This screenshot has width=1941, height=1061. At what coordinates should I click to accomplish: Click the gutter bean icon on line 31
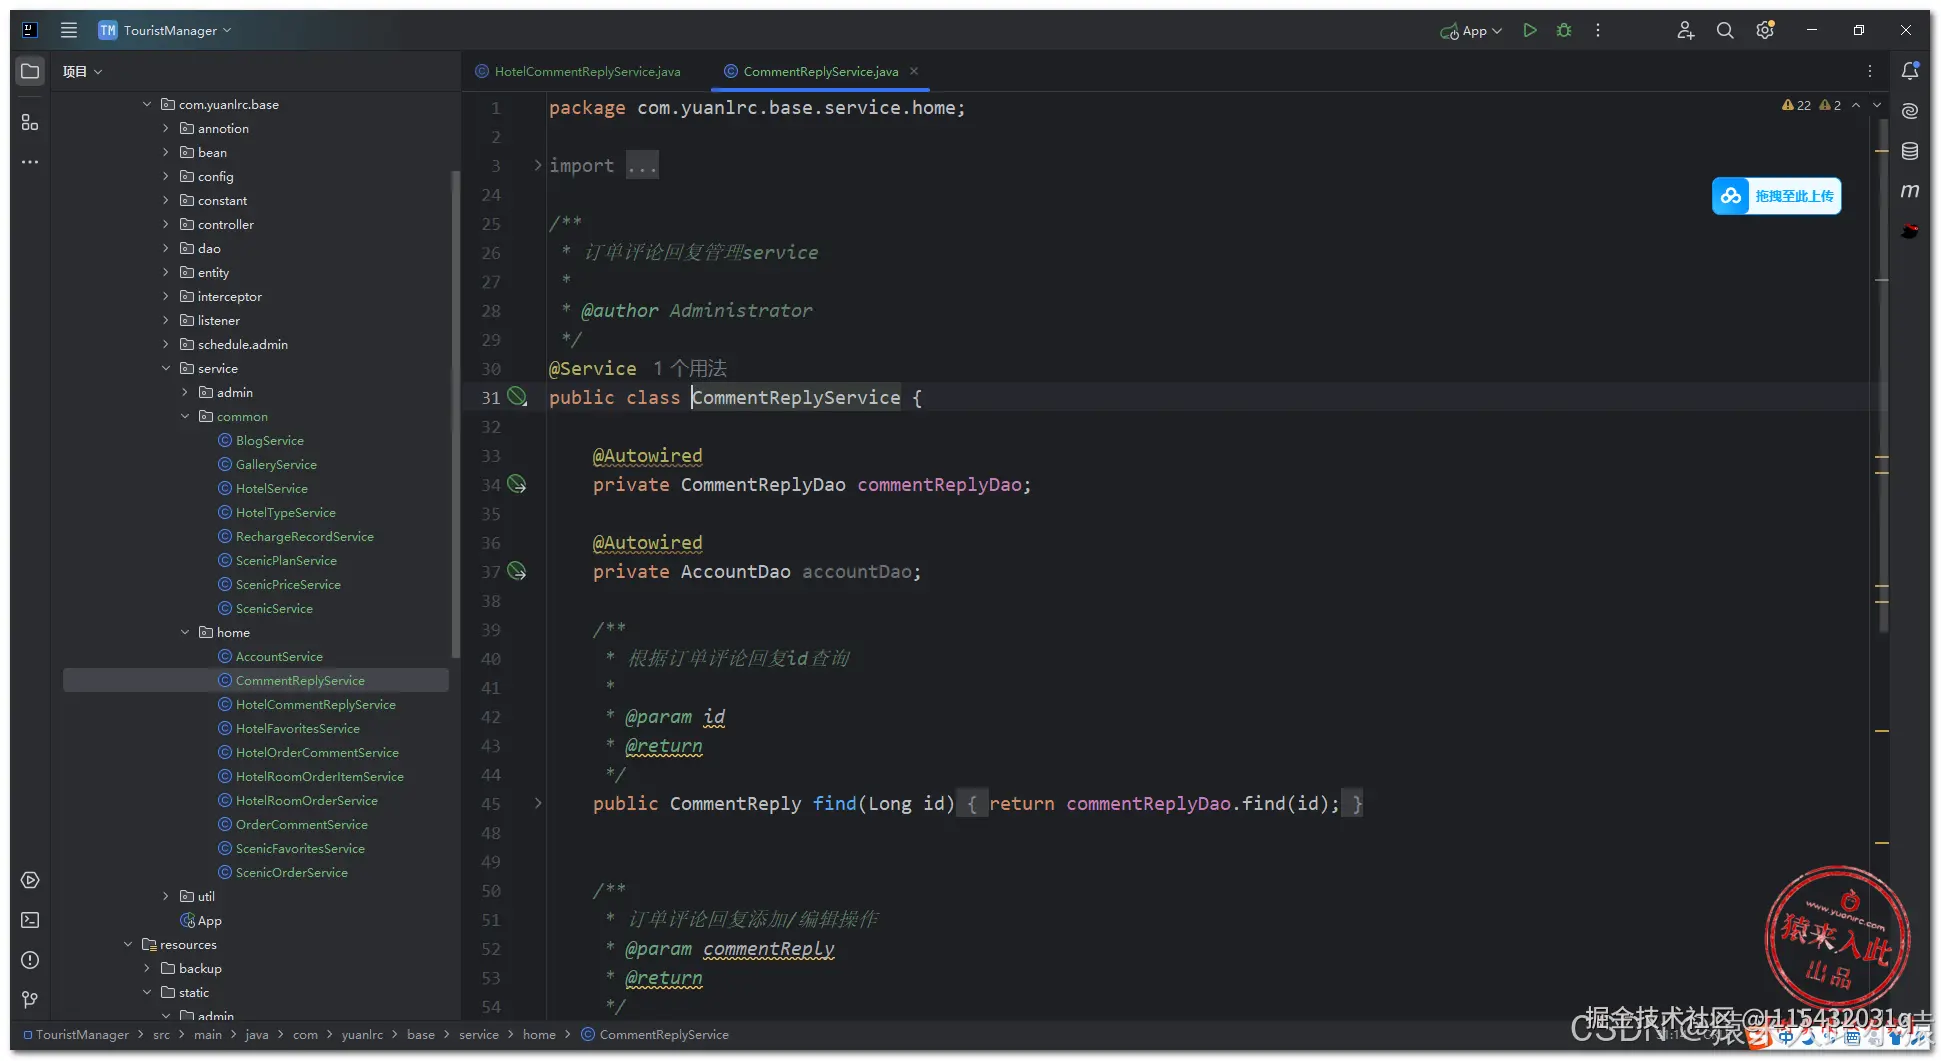pos(517,397)
